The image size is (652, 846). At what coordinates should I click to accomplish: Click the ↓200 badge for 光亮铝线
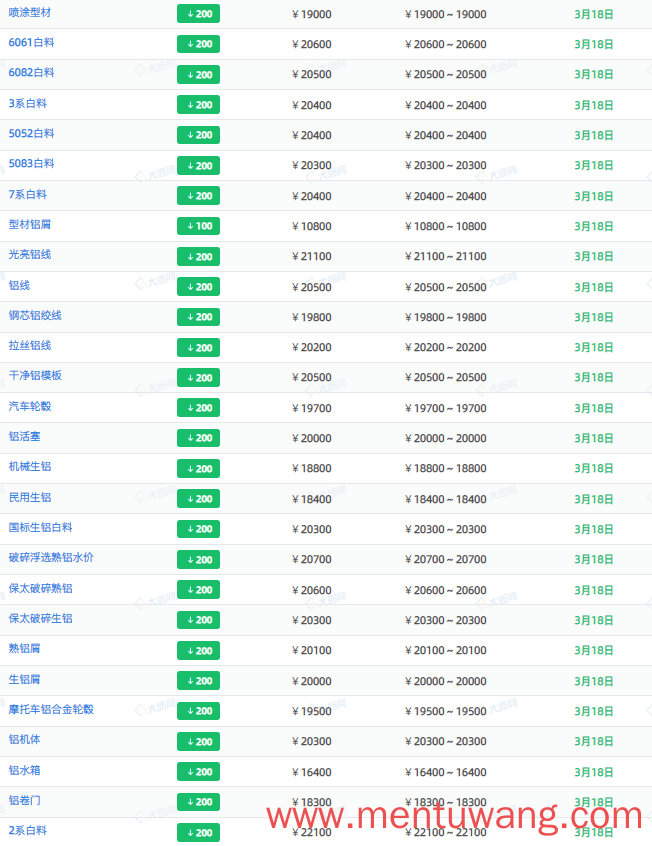click(198, 257)
